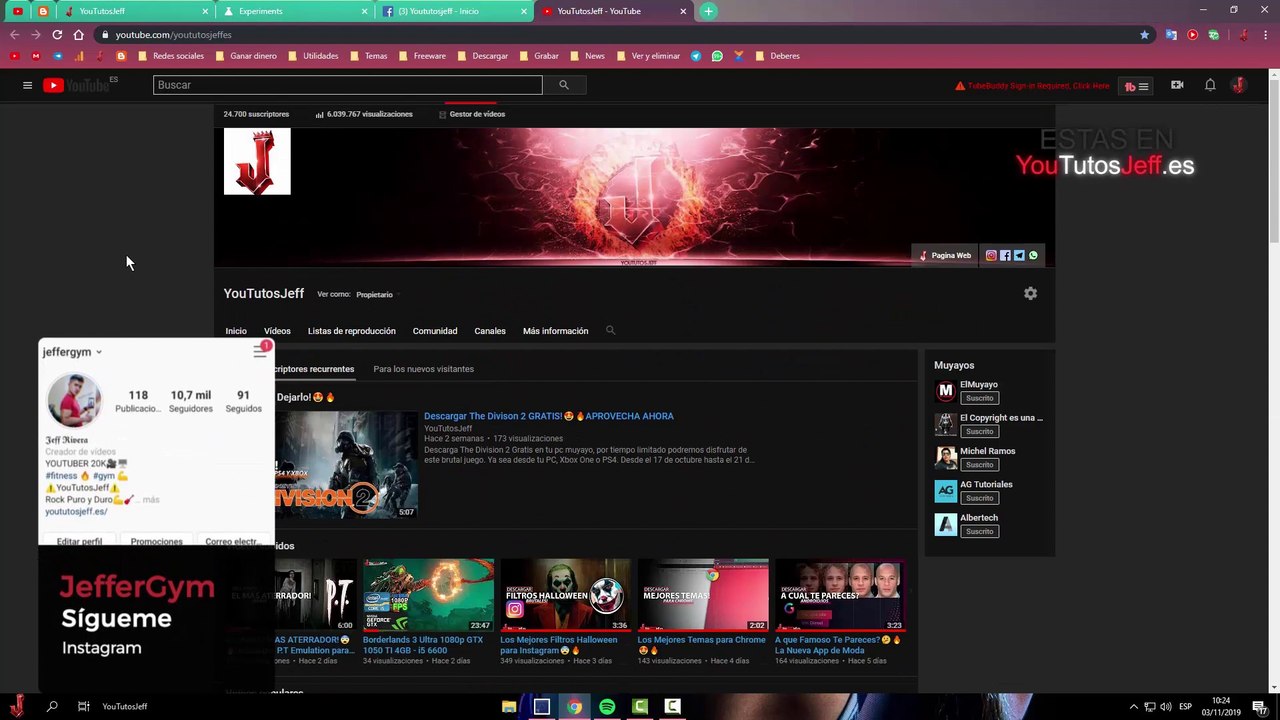Viewport: 1280px width, 720px height.
Task: Open the WhatsApp bookmark icon
Action: (717, 56)
